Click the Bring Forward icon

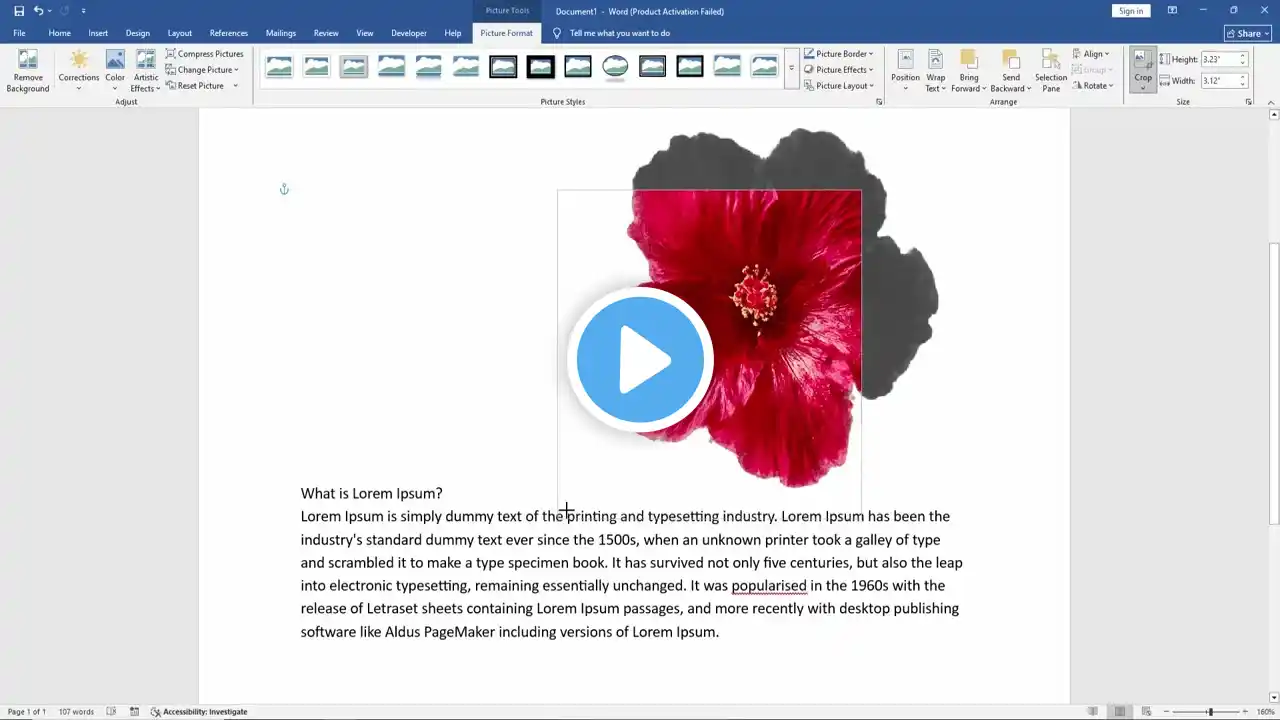(968, 60)
